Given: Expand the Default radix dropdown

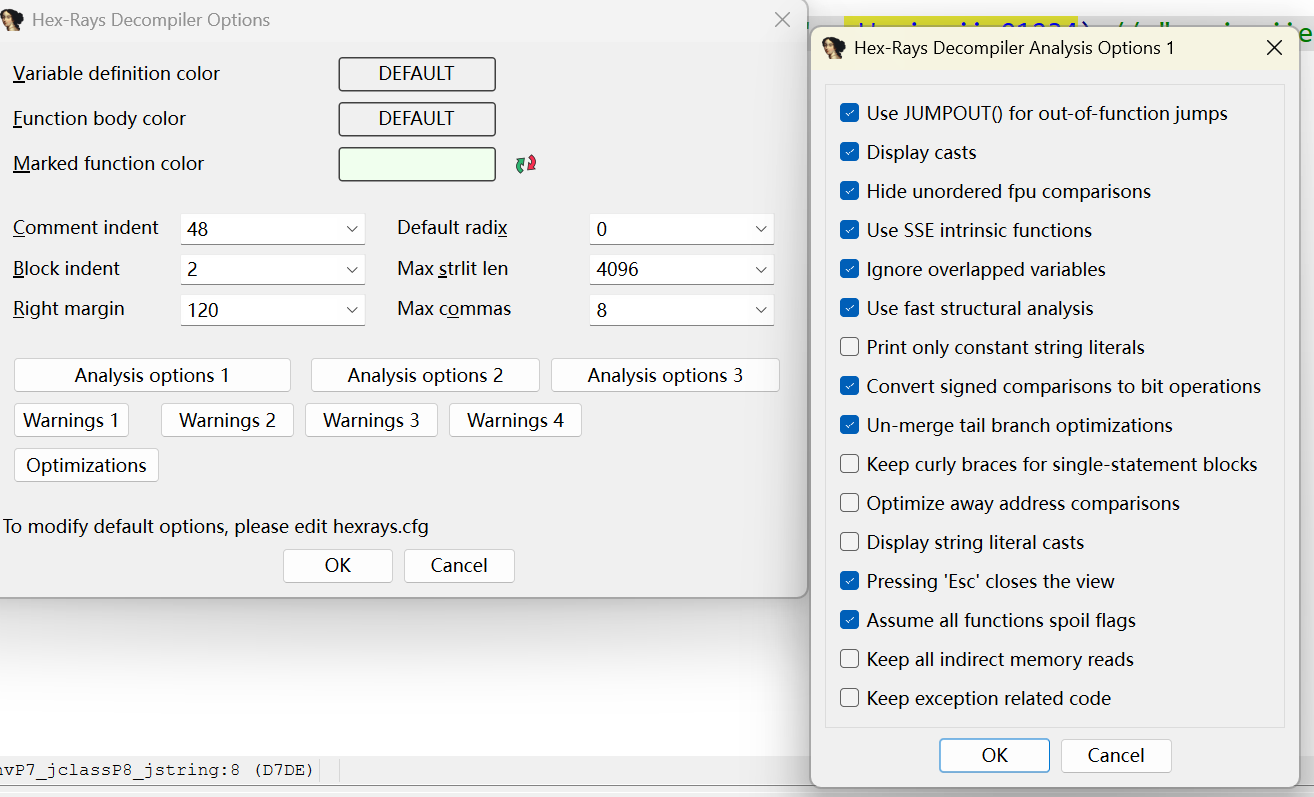Looking at the screenshot, I should point(761,229).
